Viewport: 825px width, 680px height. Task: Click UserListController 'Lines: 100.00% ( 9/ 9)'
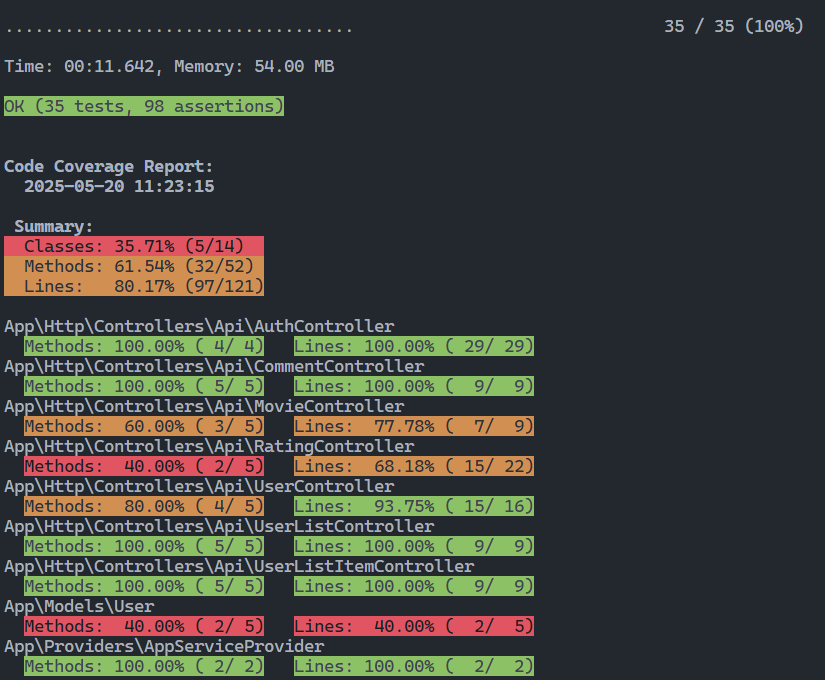[414, 546]
